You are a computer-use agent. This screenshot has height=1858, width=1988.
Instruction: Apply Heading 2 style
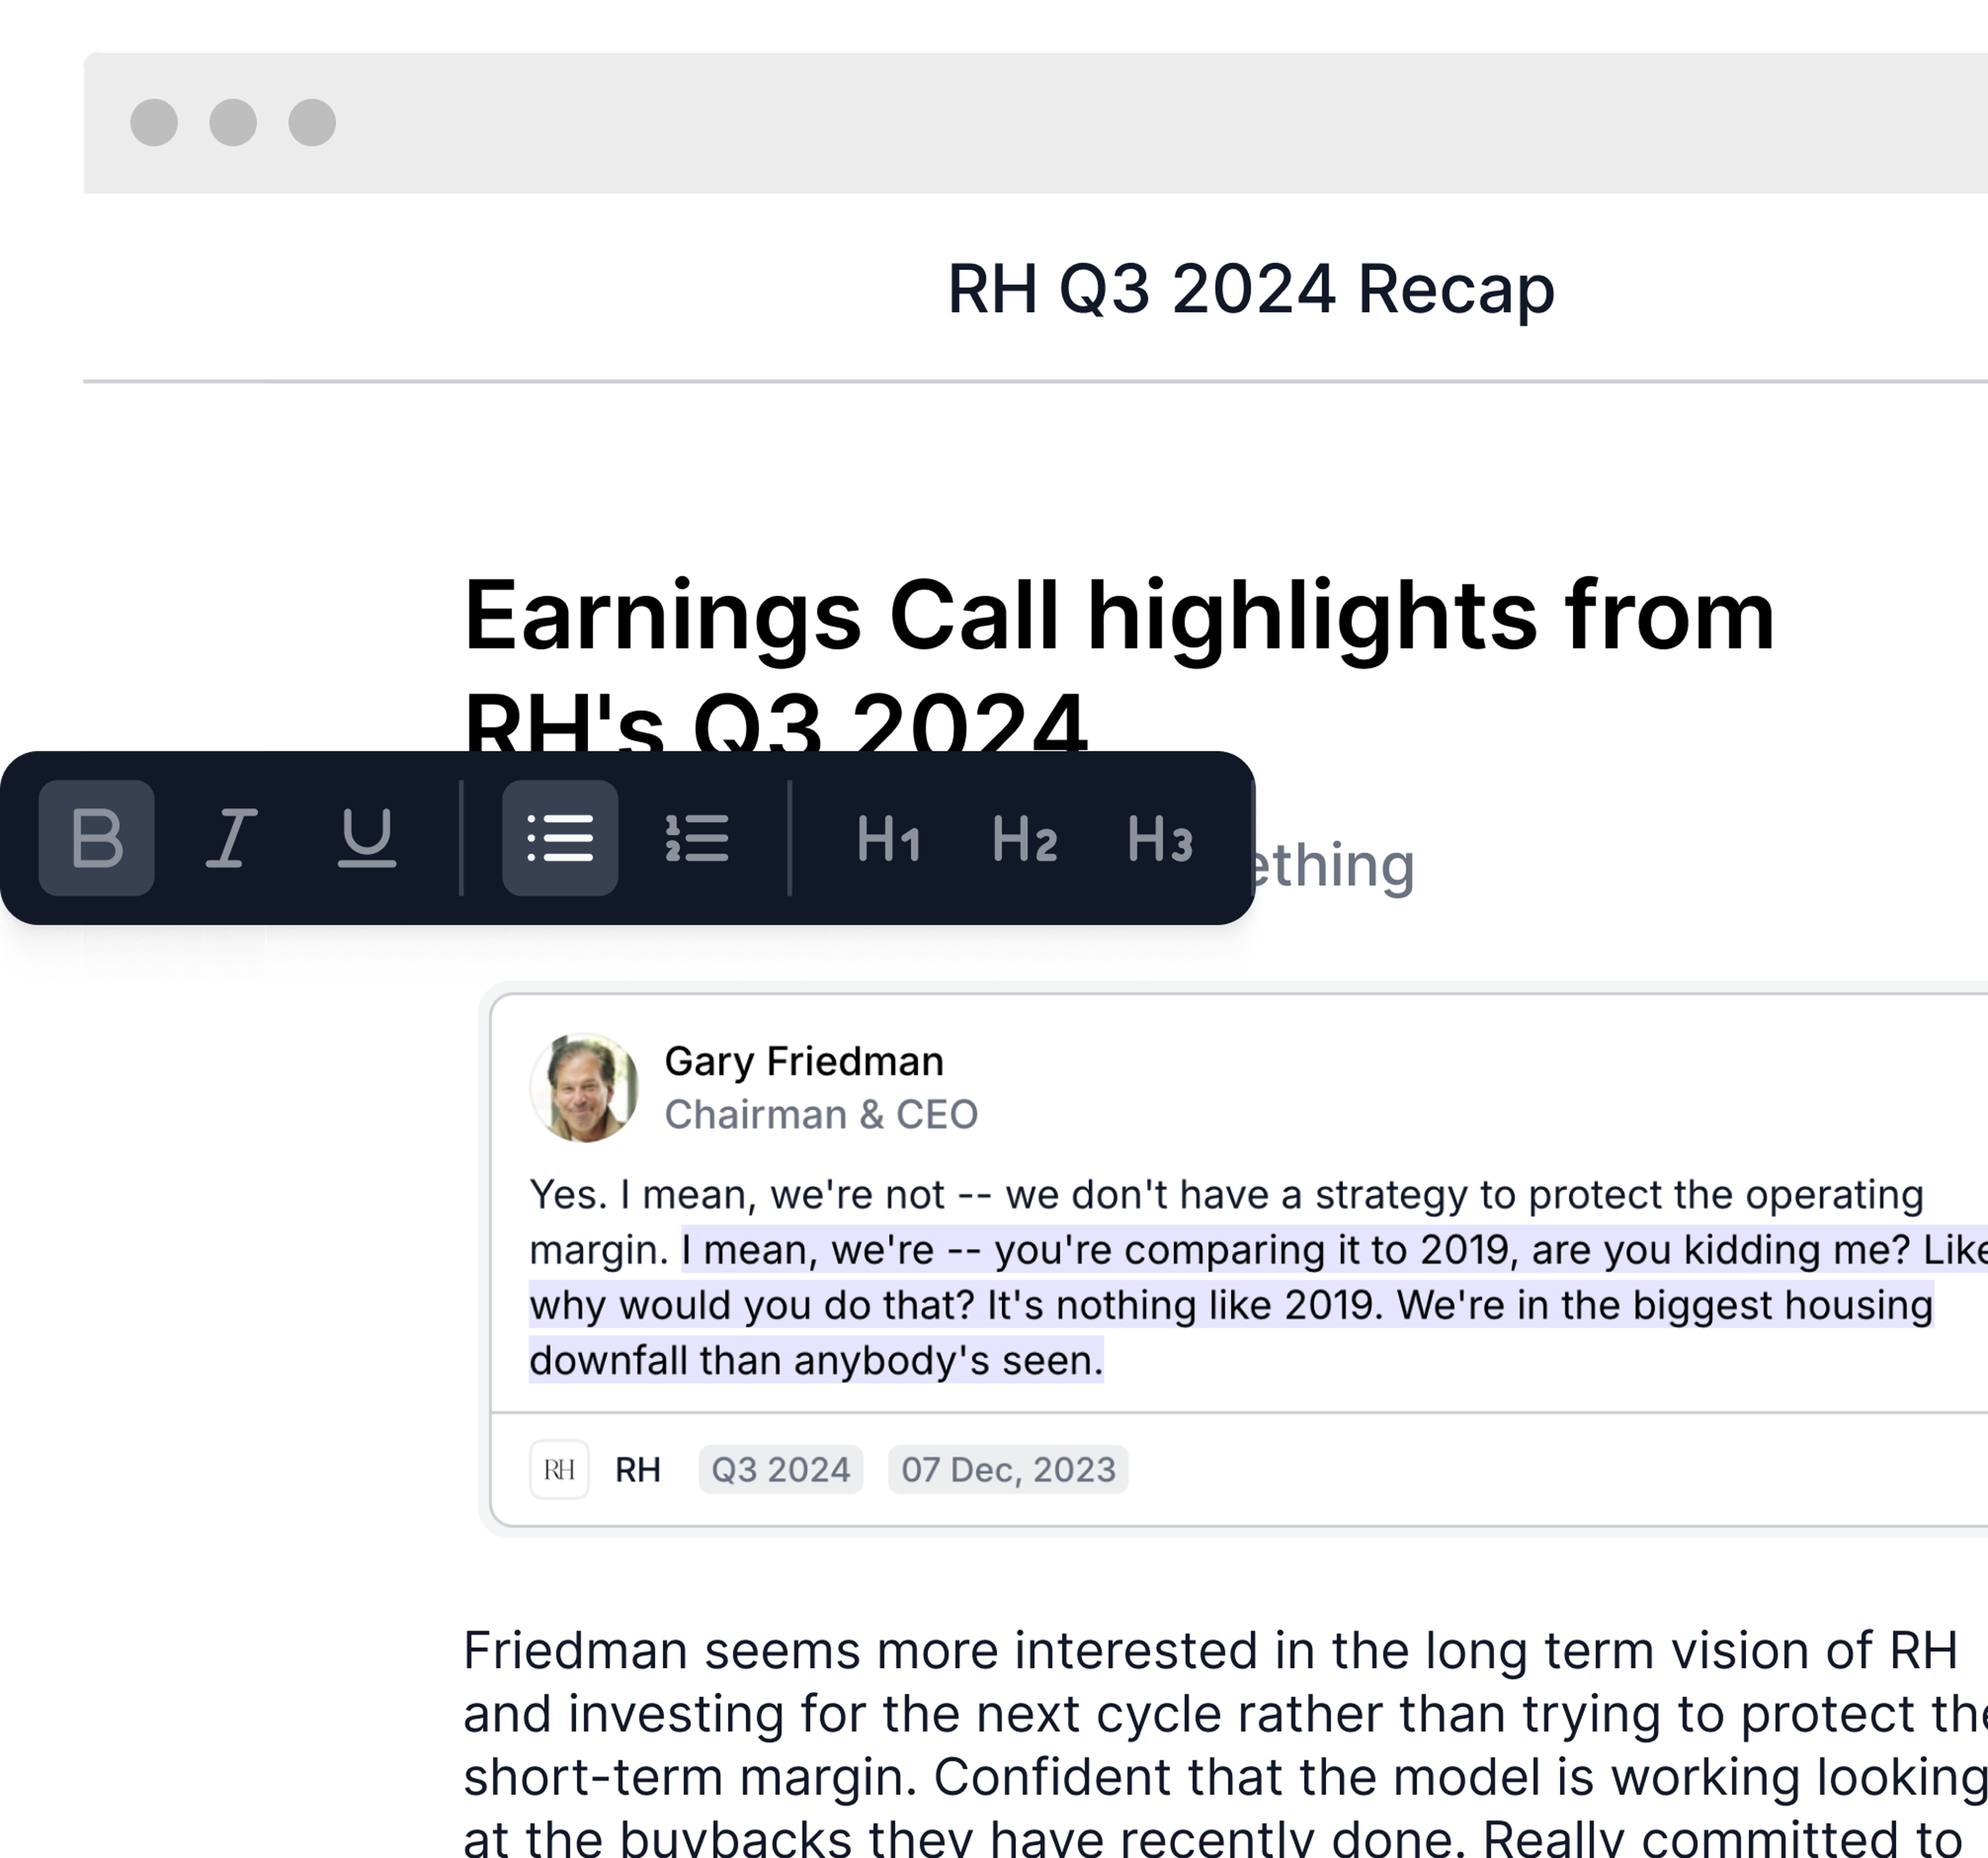click(1024, 838)
